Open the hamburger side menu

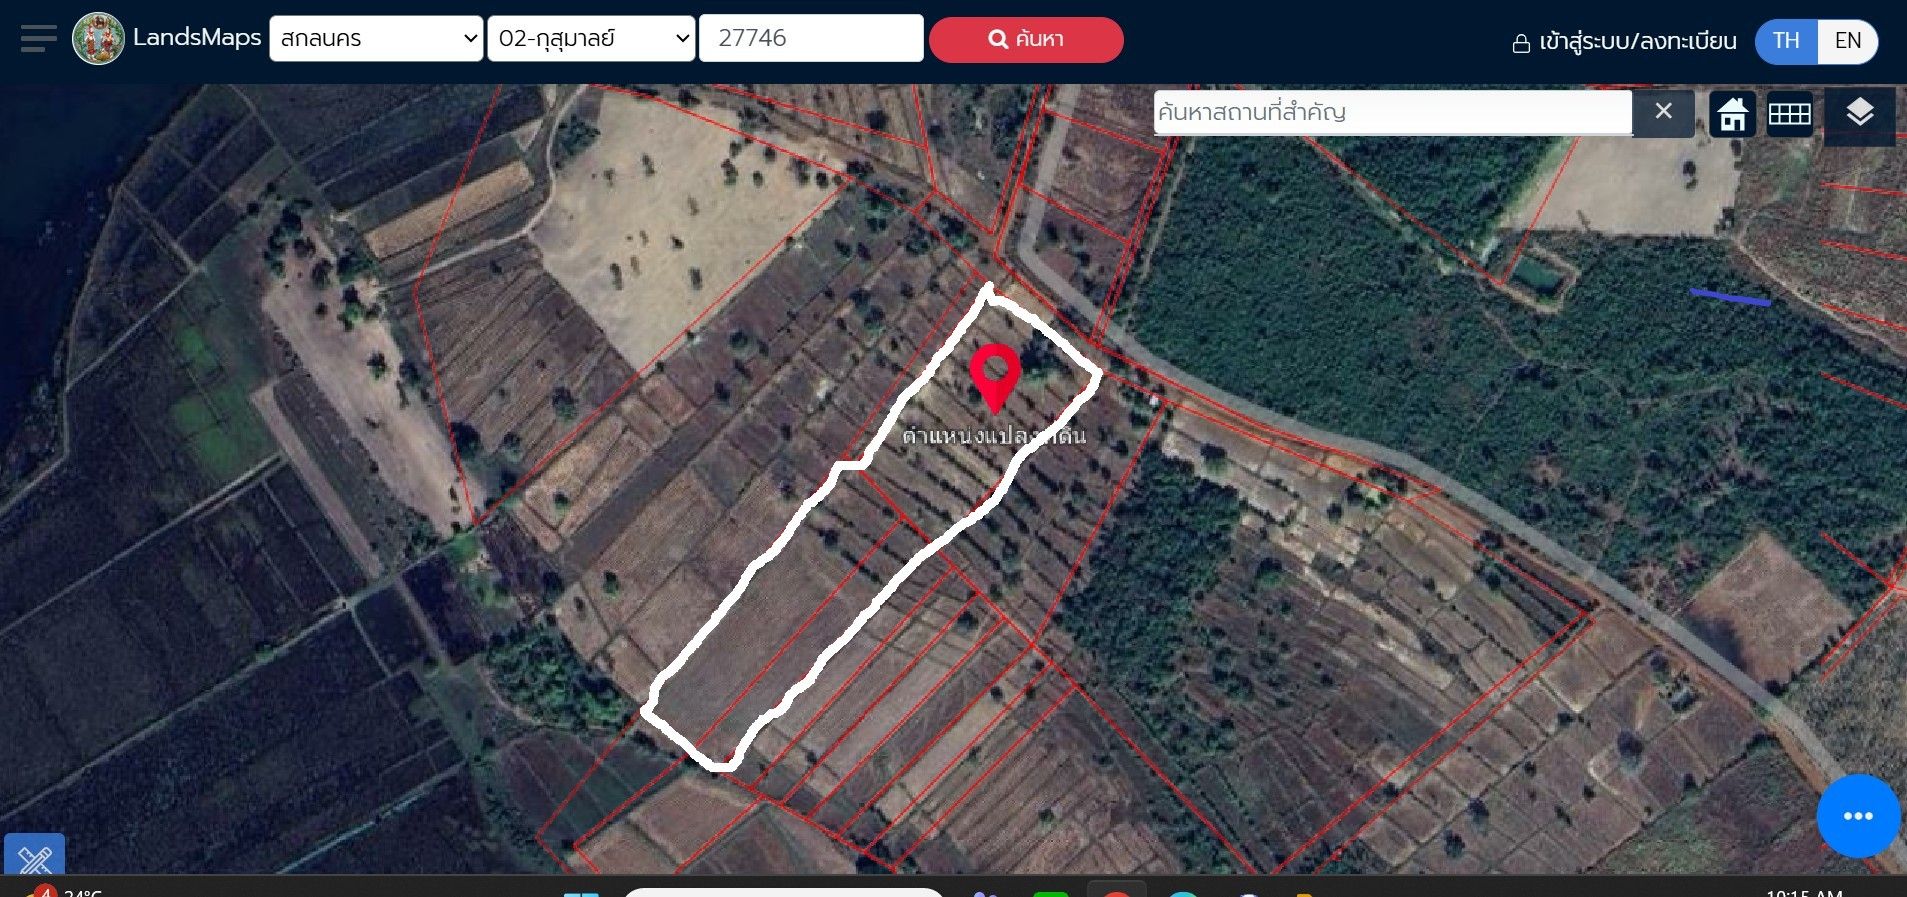coord(38,39)
